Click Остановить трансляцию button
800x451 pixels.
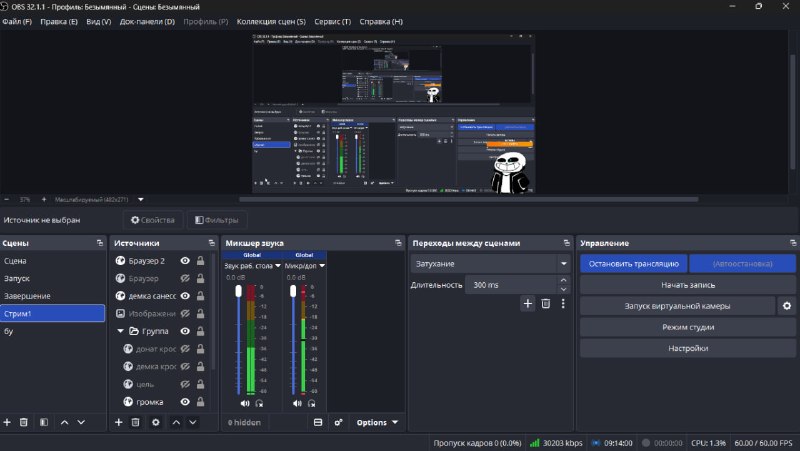click(634, 264)
